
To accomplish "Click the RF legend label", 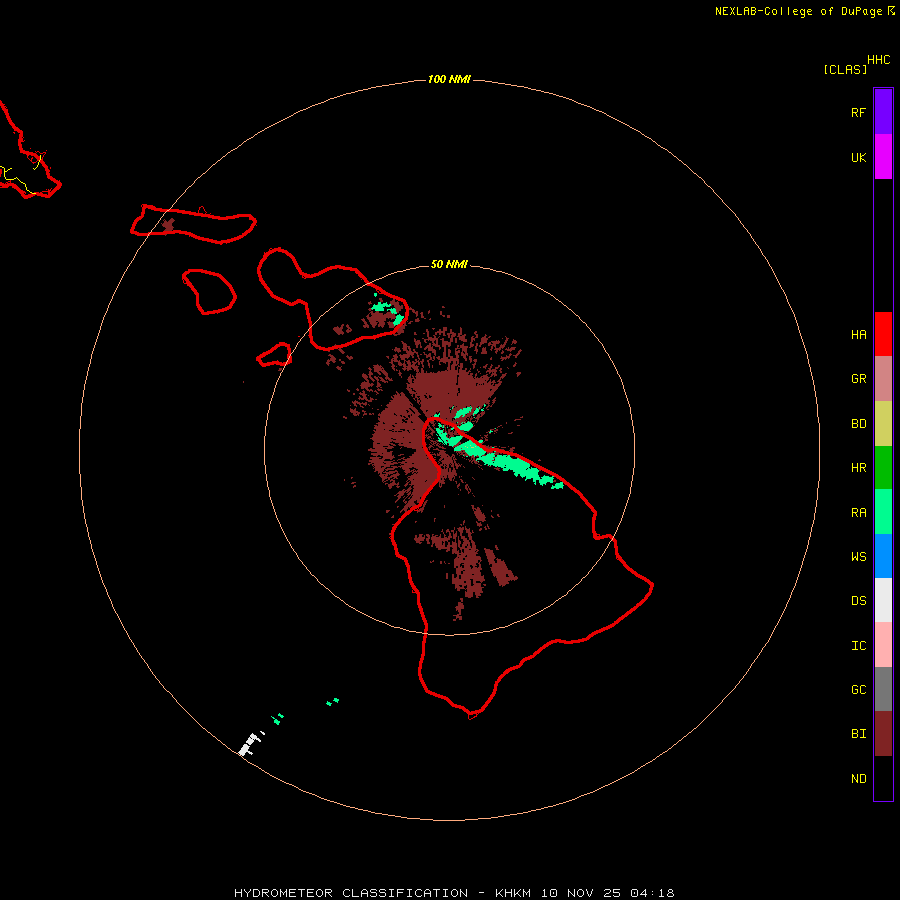I will [x=858, y=112].
